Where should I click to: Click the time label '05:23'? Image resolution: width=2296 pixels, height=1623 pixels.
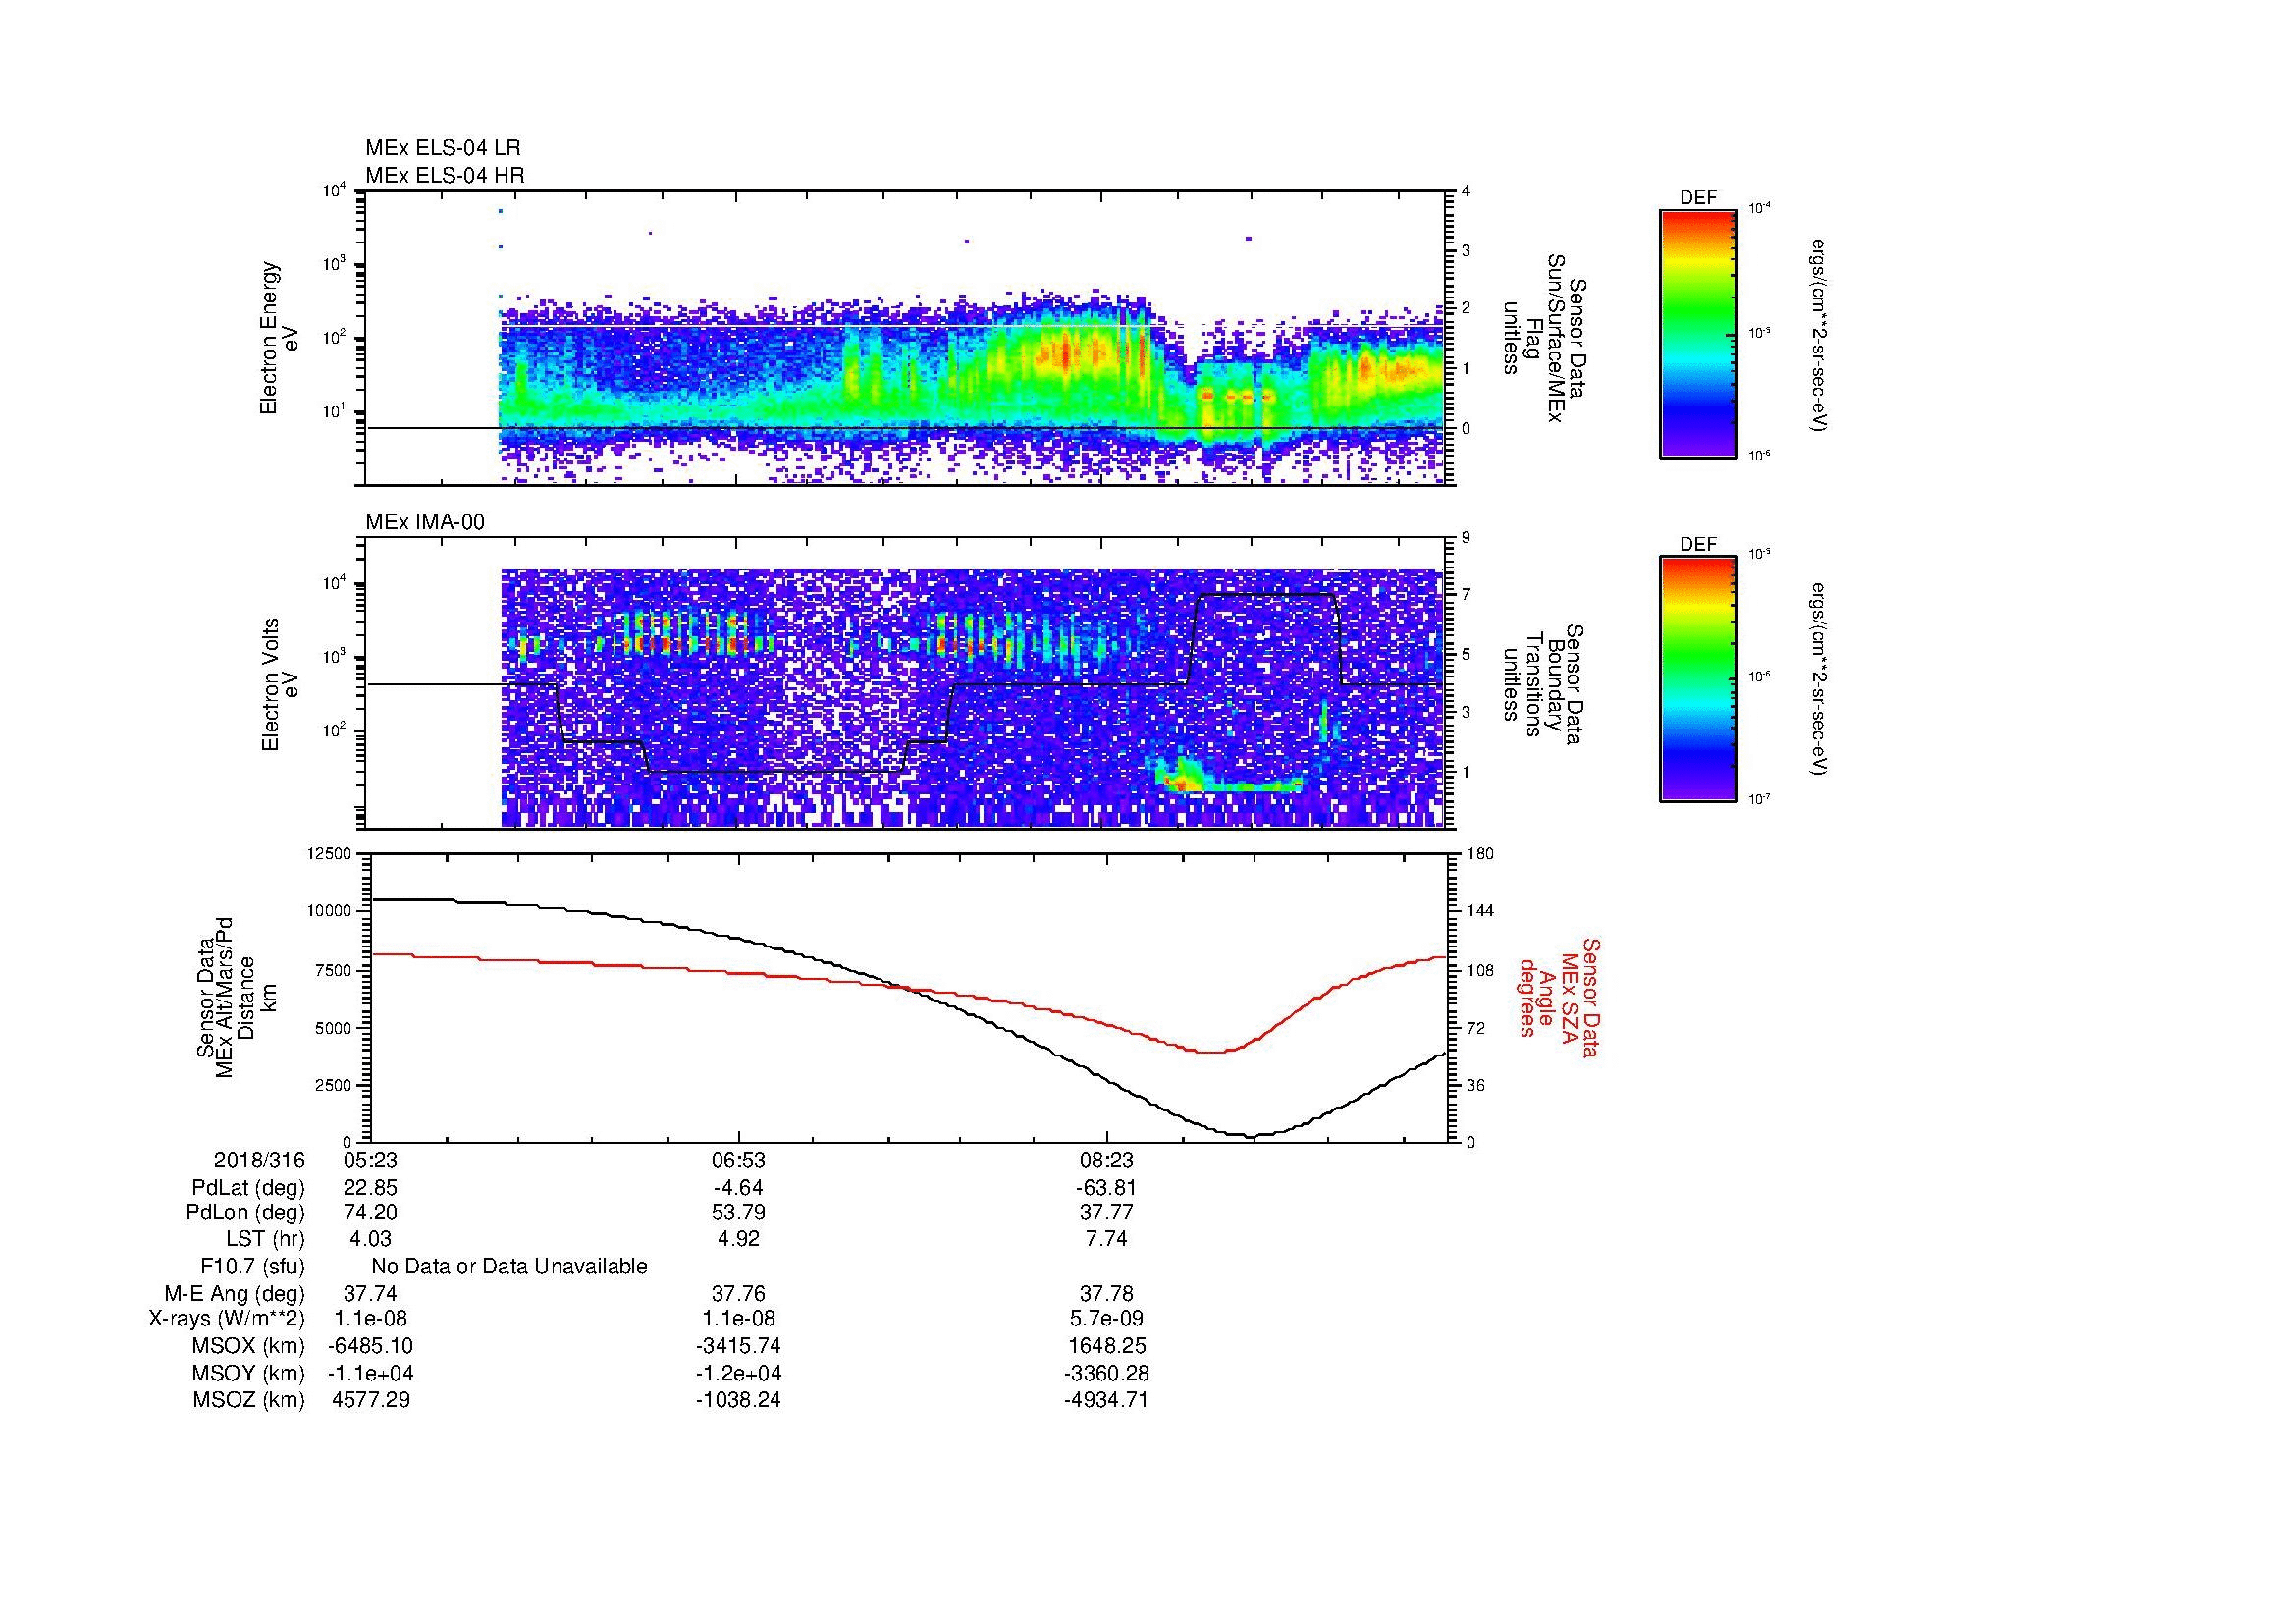tap(370, 1160)
